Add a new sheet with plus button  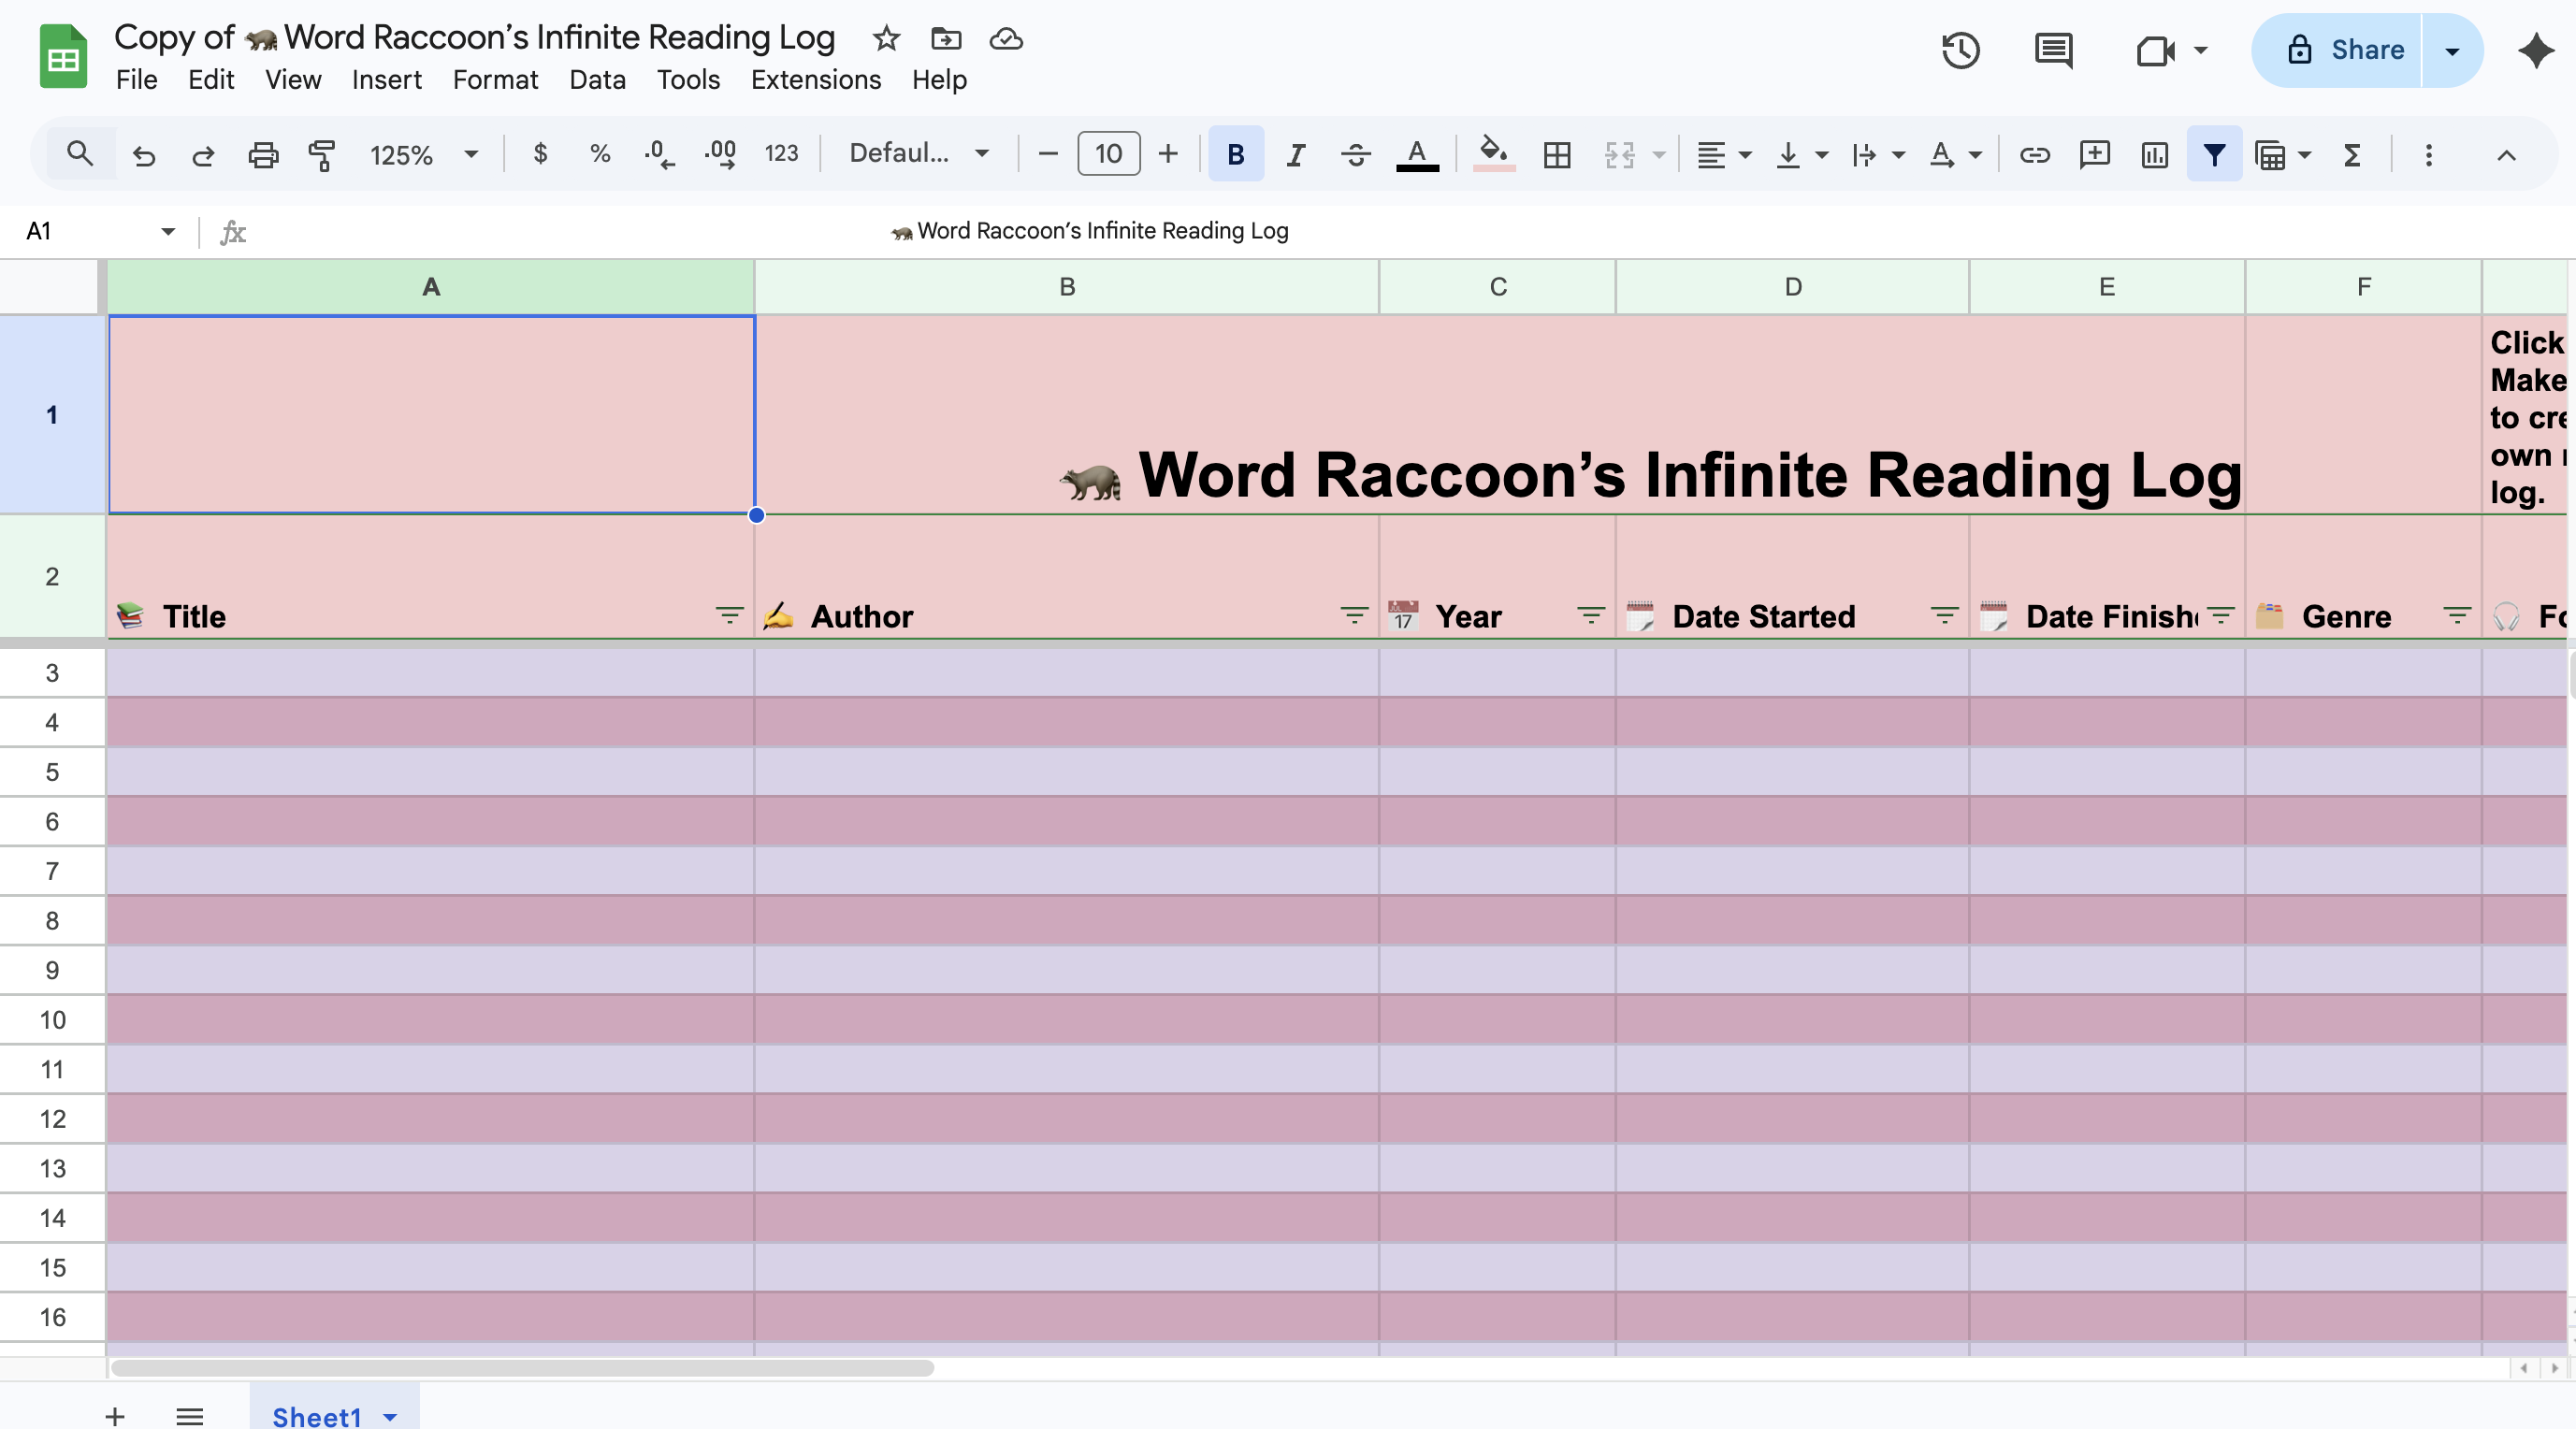pos(115,1415)
